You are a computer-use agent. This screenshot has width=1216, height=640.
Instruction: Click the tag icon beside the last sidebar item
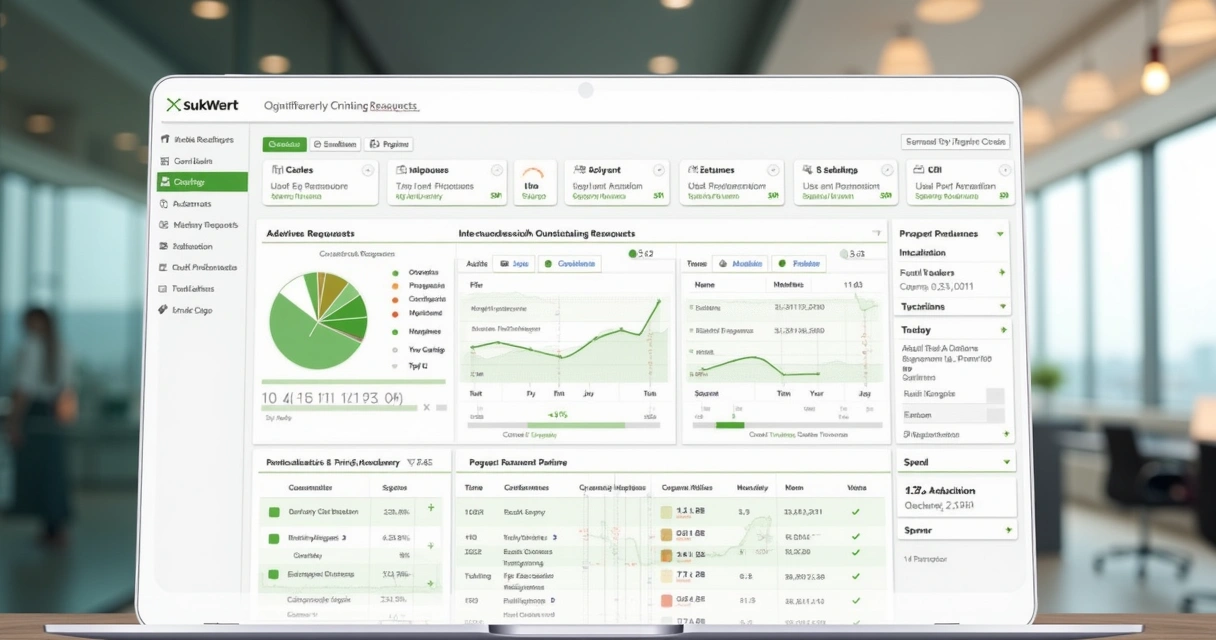coord(163,310)
